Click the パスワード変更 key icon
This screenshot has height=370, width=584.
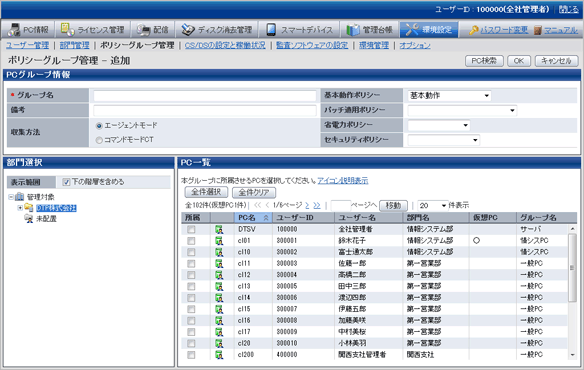(473, 30)
